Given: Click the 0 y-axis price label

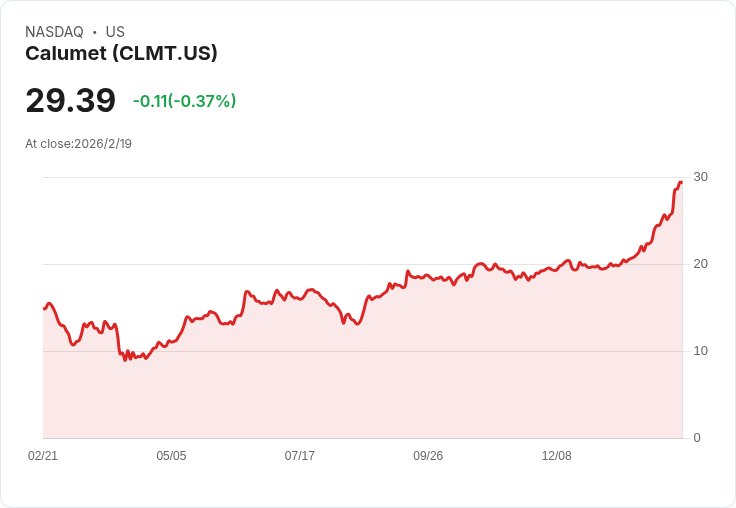Looking at the screenshot, I should click(x=697, y=438).
